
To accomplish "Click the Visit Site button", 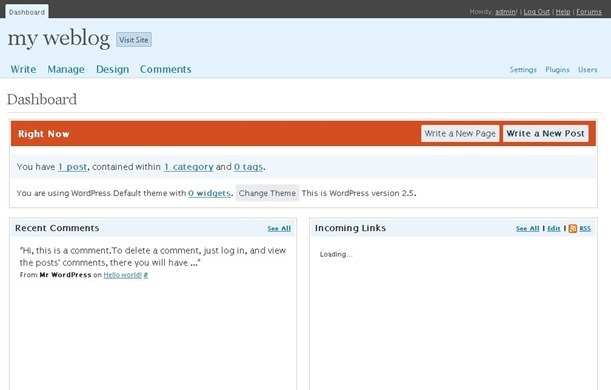I will click(134, 40).
